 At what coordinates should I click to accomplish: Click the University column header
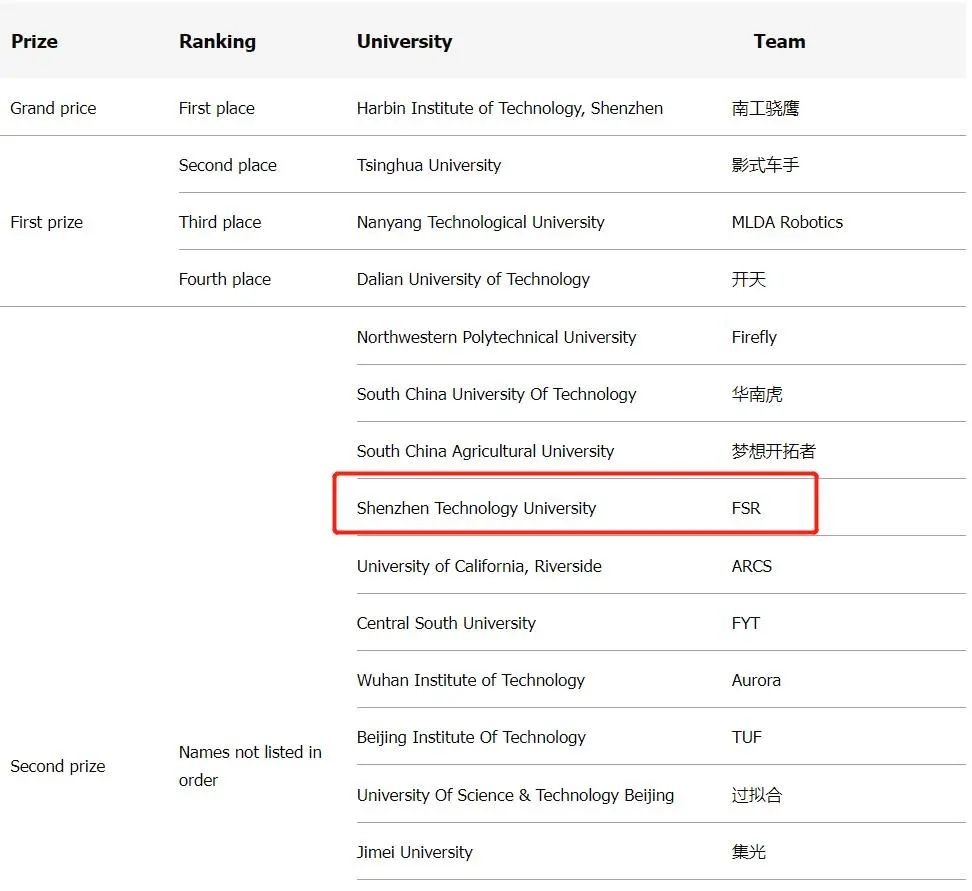click(404, 42)
